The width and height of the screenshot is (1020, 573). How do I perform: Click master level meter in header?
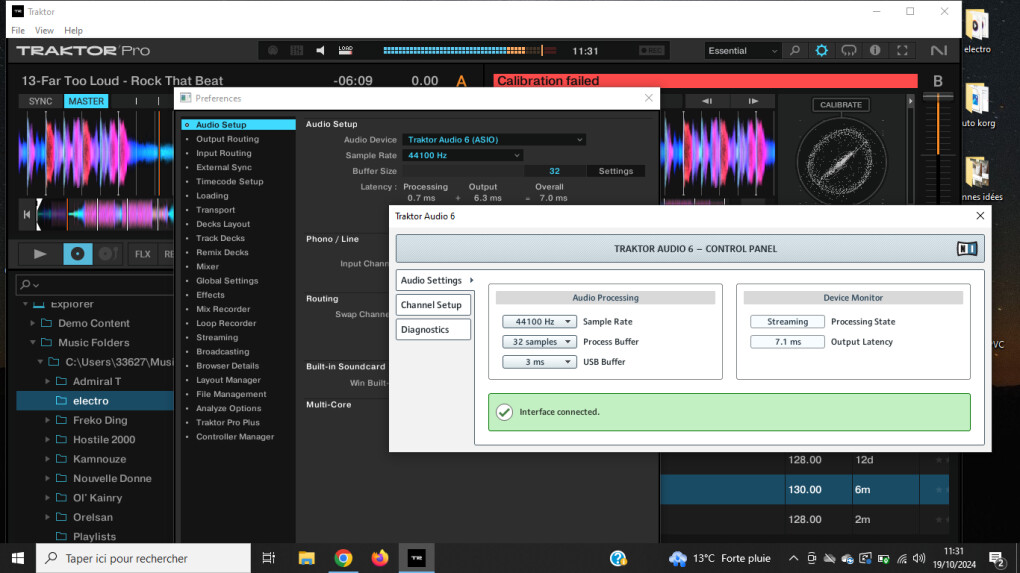pyautogui.click(x=470, y=51)
